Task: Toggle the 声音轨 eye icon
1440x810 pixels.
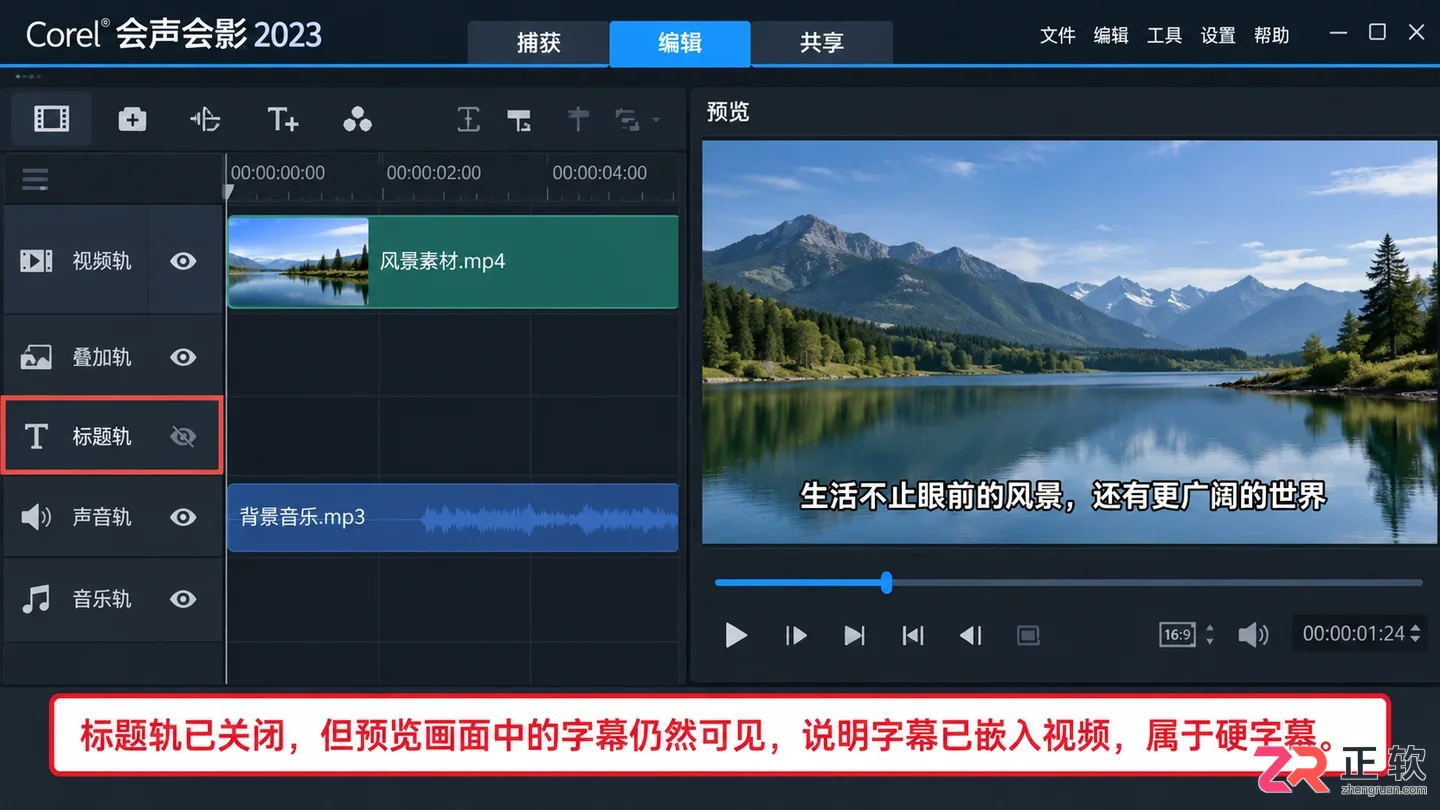Action: [183, 517]
